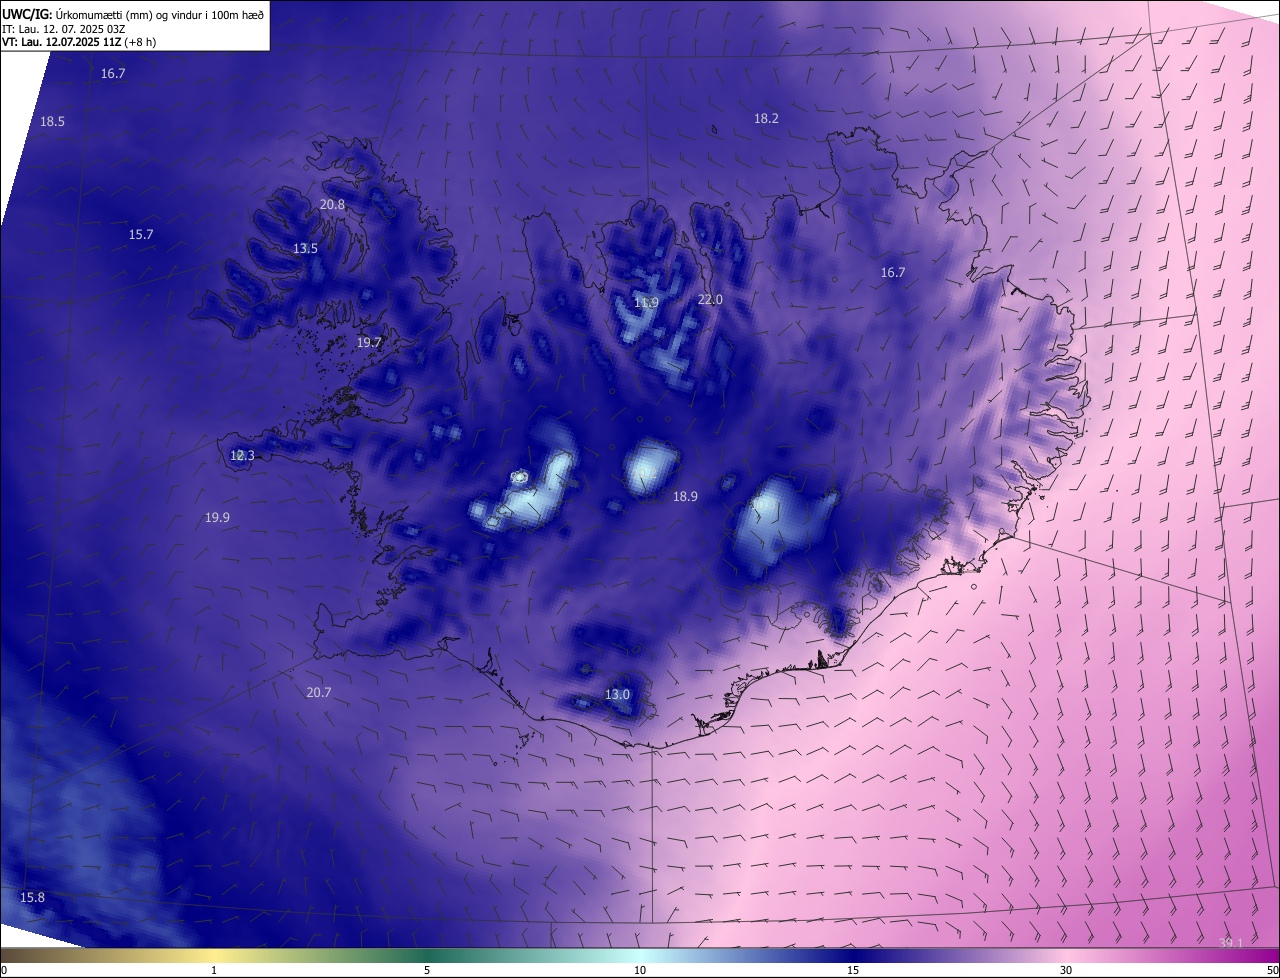Click the colorbar tick label 30
The height and width of the screenshot is (978, 1280).
[1066, 970]
